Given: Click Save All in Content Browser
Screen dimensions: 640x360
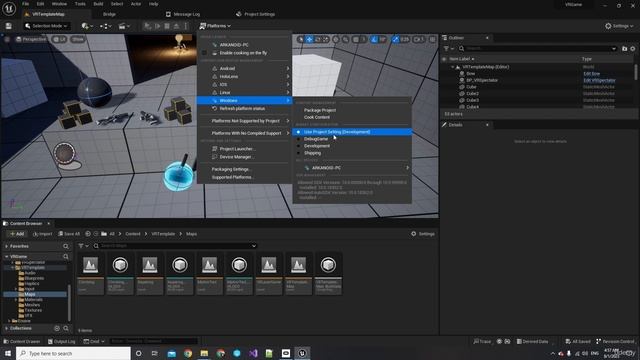Looking at the screenshot, I should click(x=69, y=234).
